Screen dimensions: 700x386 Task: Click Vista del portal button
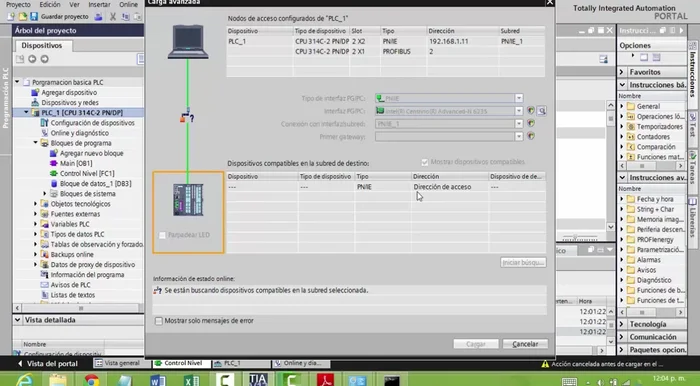[47, 364]
